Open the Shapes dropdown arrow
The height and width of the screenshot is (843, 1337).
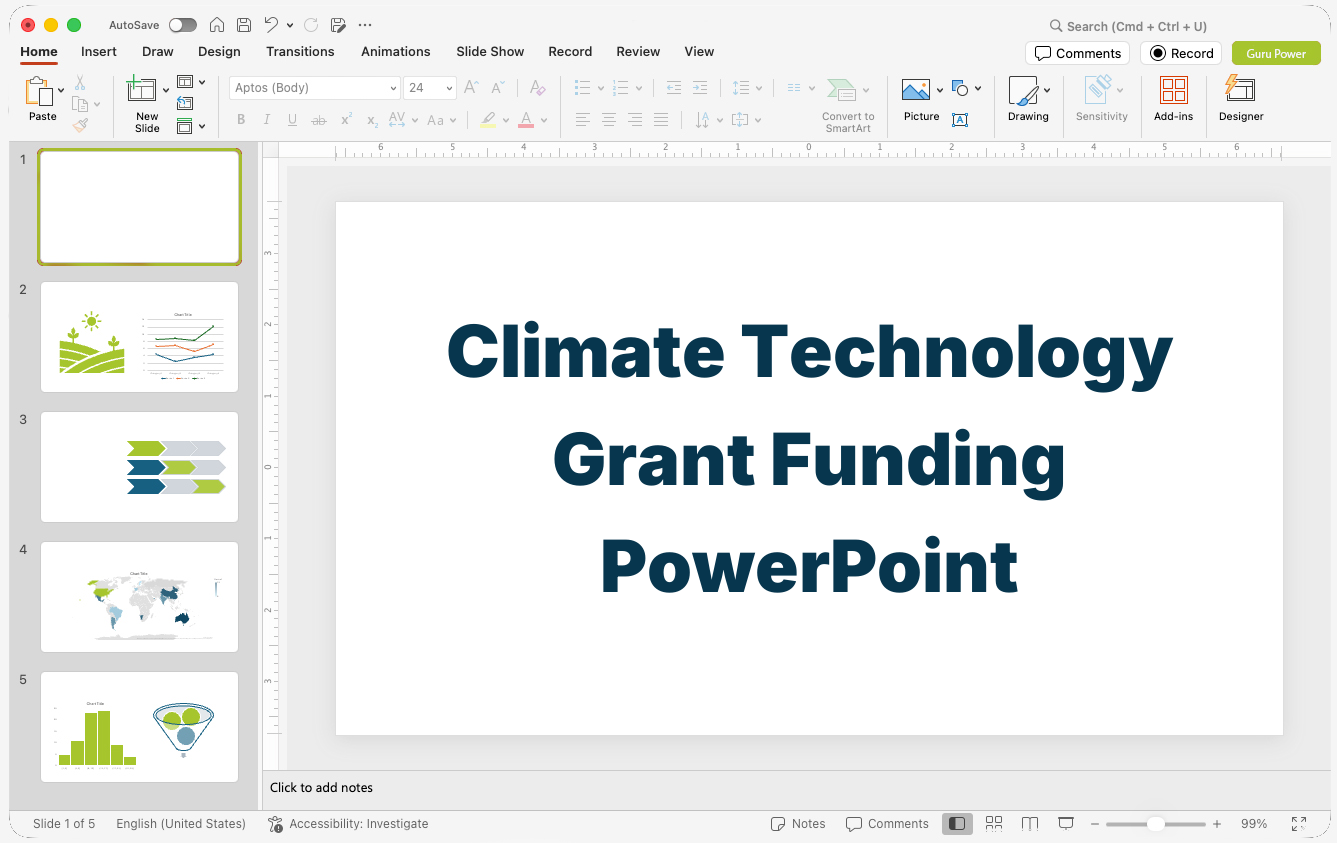[x=978, y=88]
